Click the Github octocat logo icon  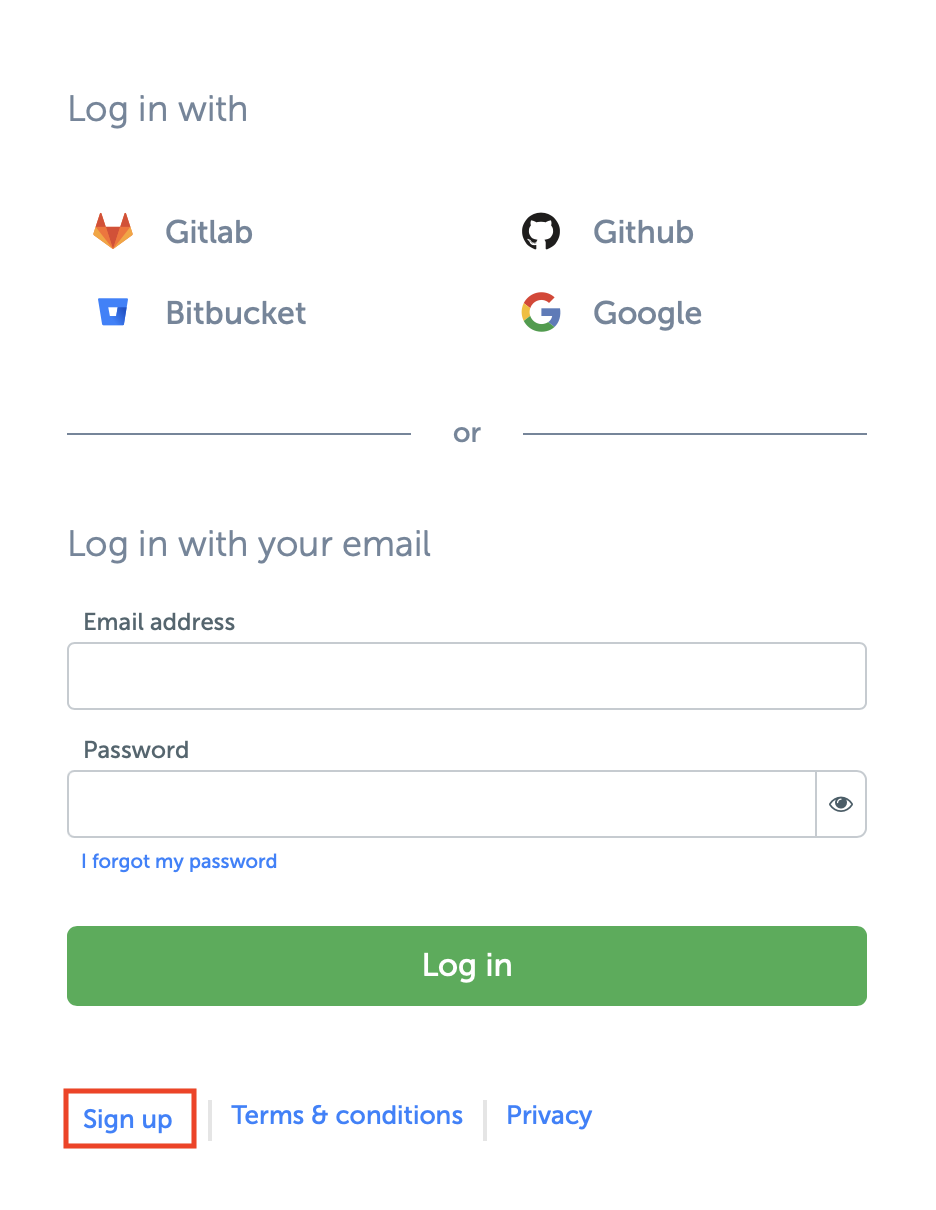point(541,231)
